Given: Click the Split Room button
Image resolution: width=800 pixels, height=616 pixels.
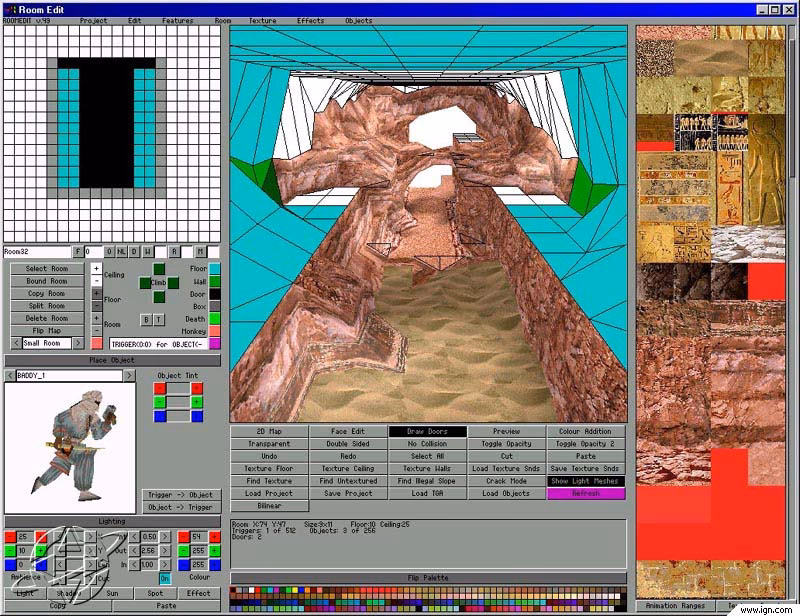Looking at the screenshot, I should [x=47, y=306].
